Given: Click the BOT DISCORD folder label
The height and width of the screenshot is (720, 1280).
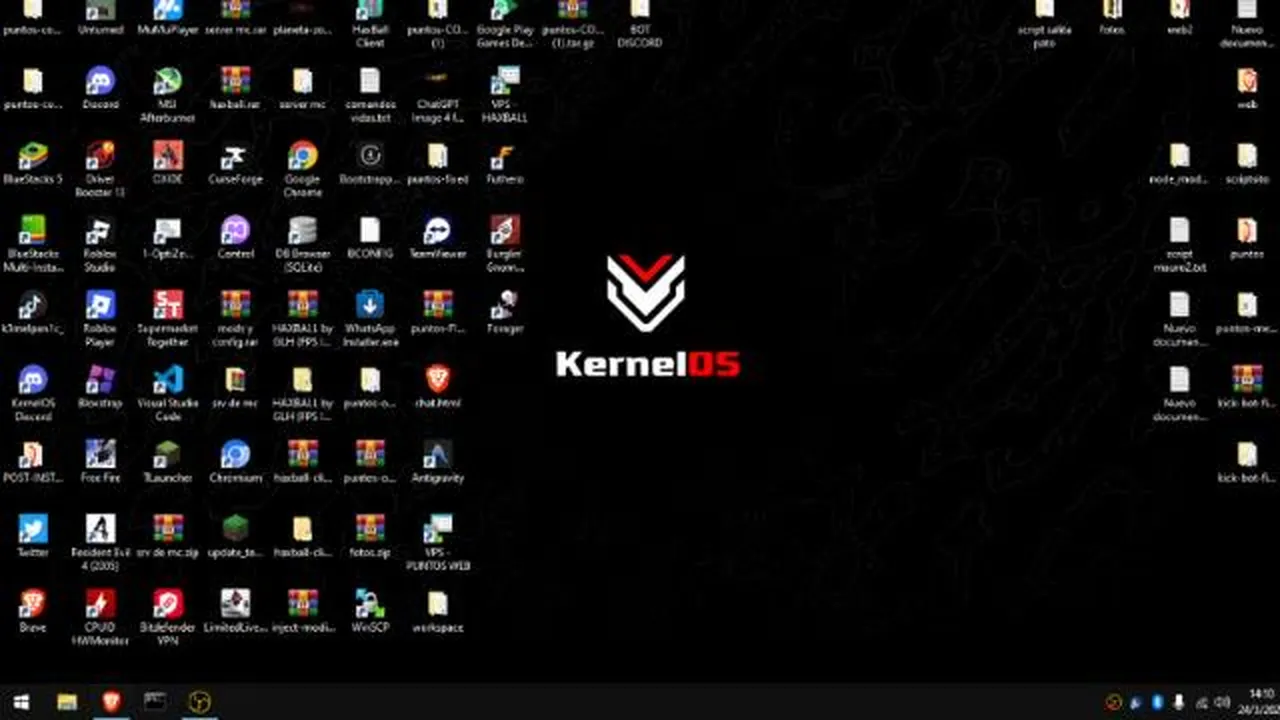Looking at the screenshot, I should (640, 37).
